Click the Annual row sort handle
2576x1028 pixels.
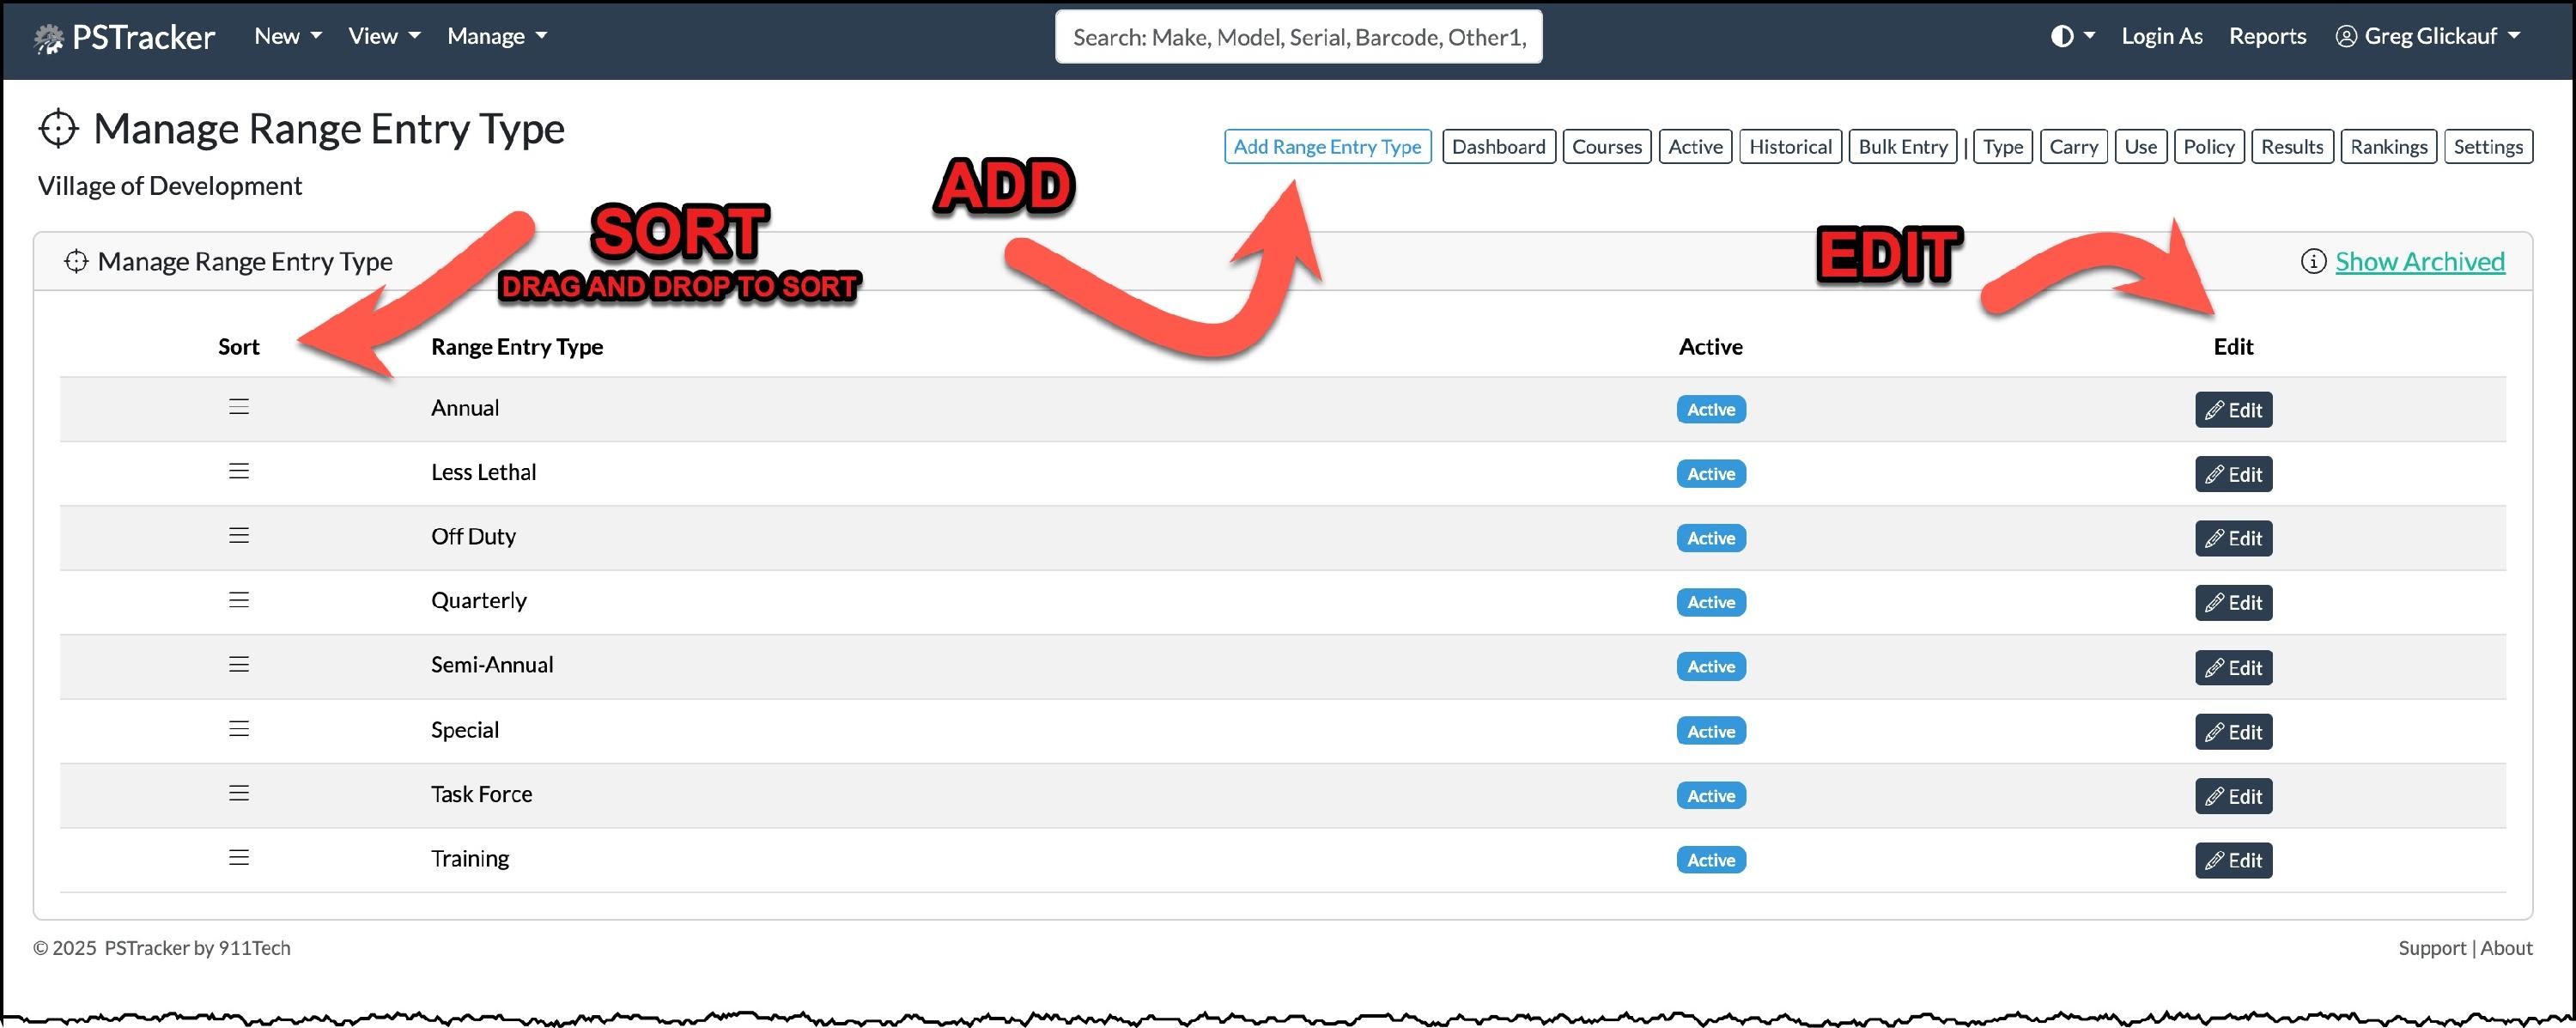(x=238, y=407)
